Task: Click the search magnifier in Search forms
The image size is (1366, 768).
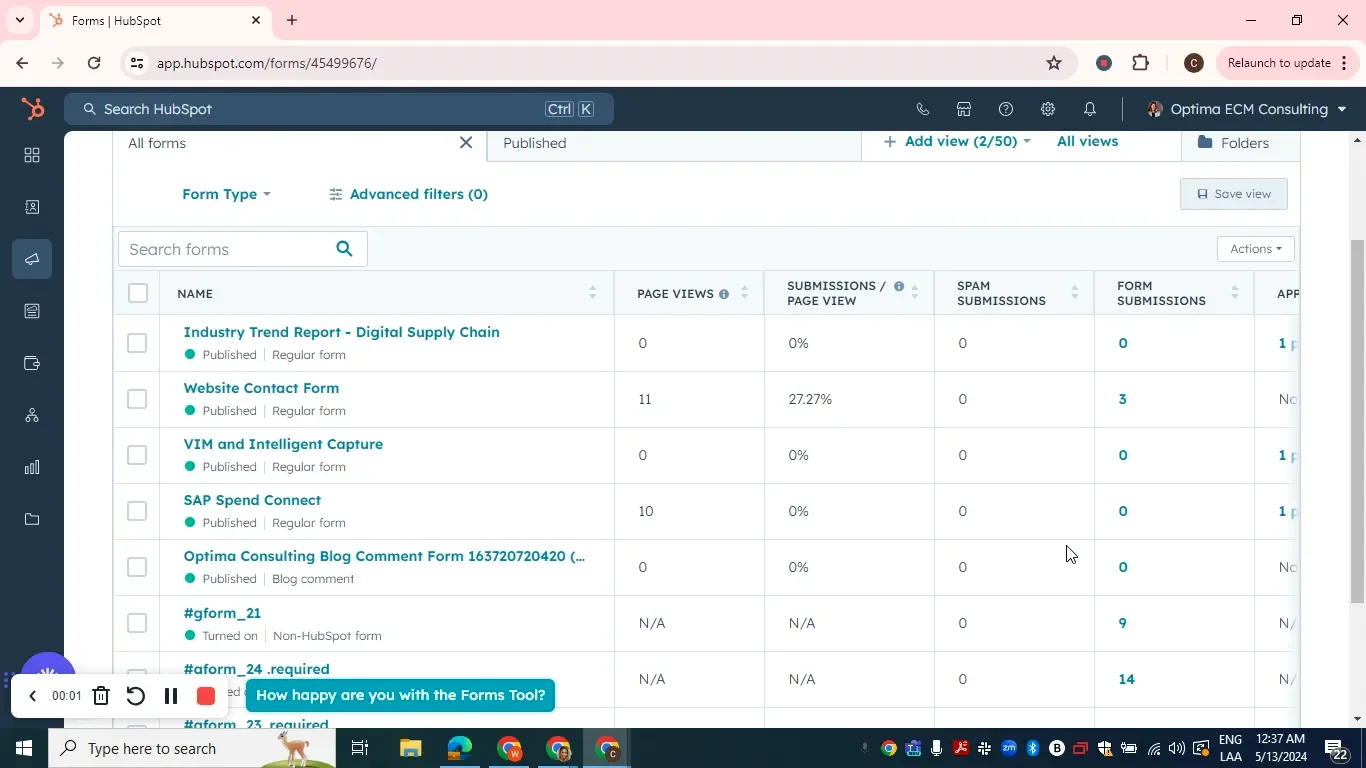Action: tap(344, 249)
